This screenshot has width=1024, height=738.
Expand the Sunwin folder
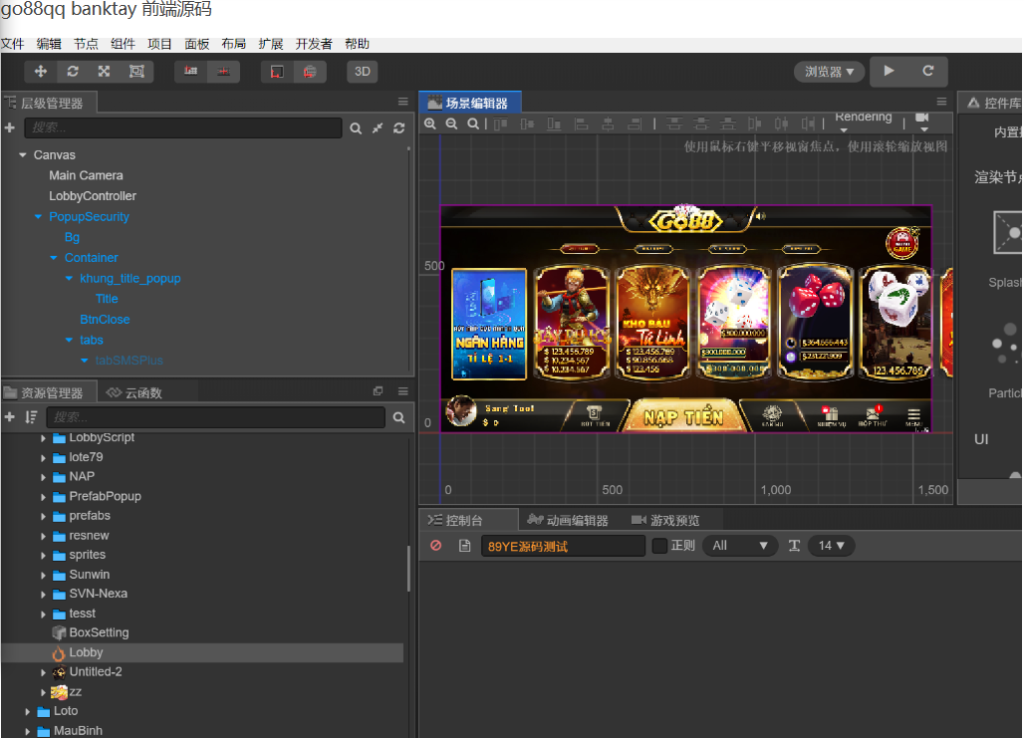click(43, 575)
